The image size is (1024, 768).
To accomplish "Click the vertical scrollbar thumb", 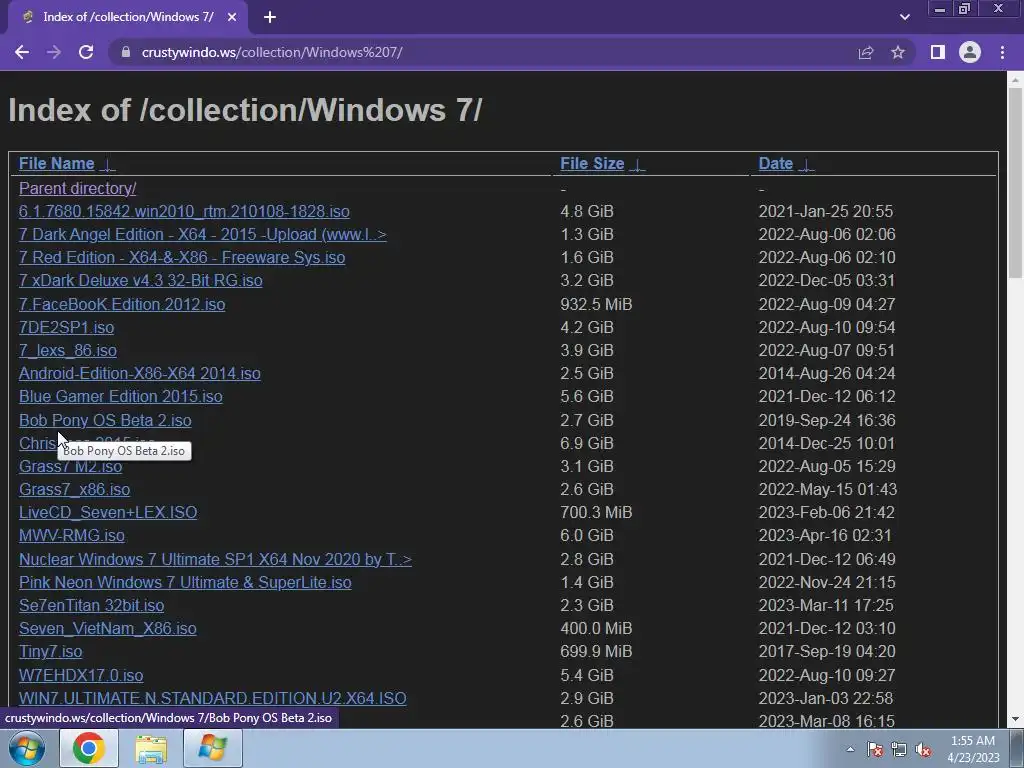I will tap(1015, 183).
